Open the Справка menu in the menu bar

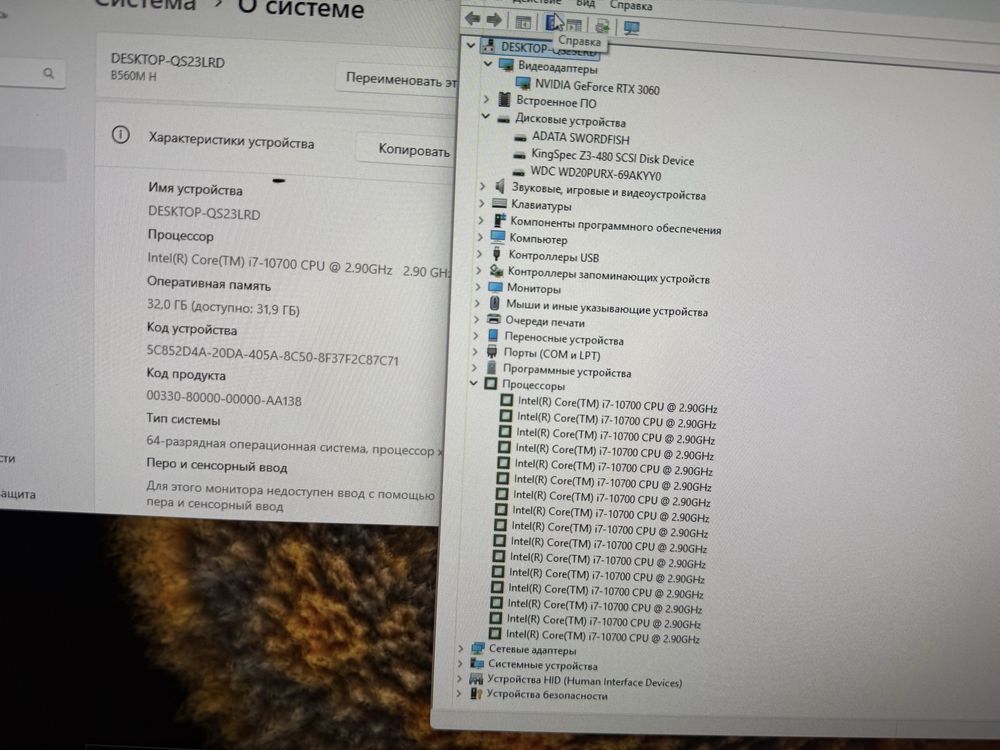[x=631, y=6]
